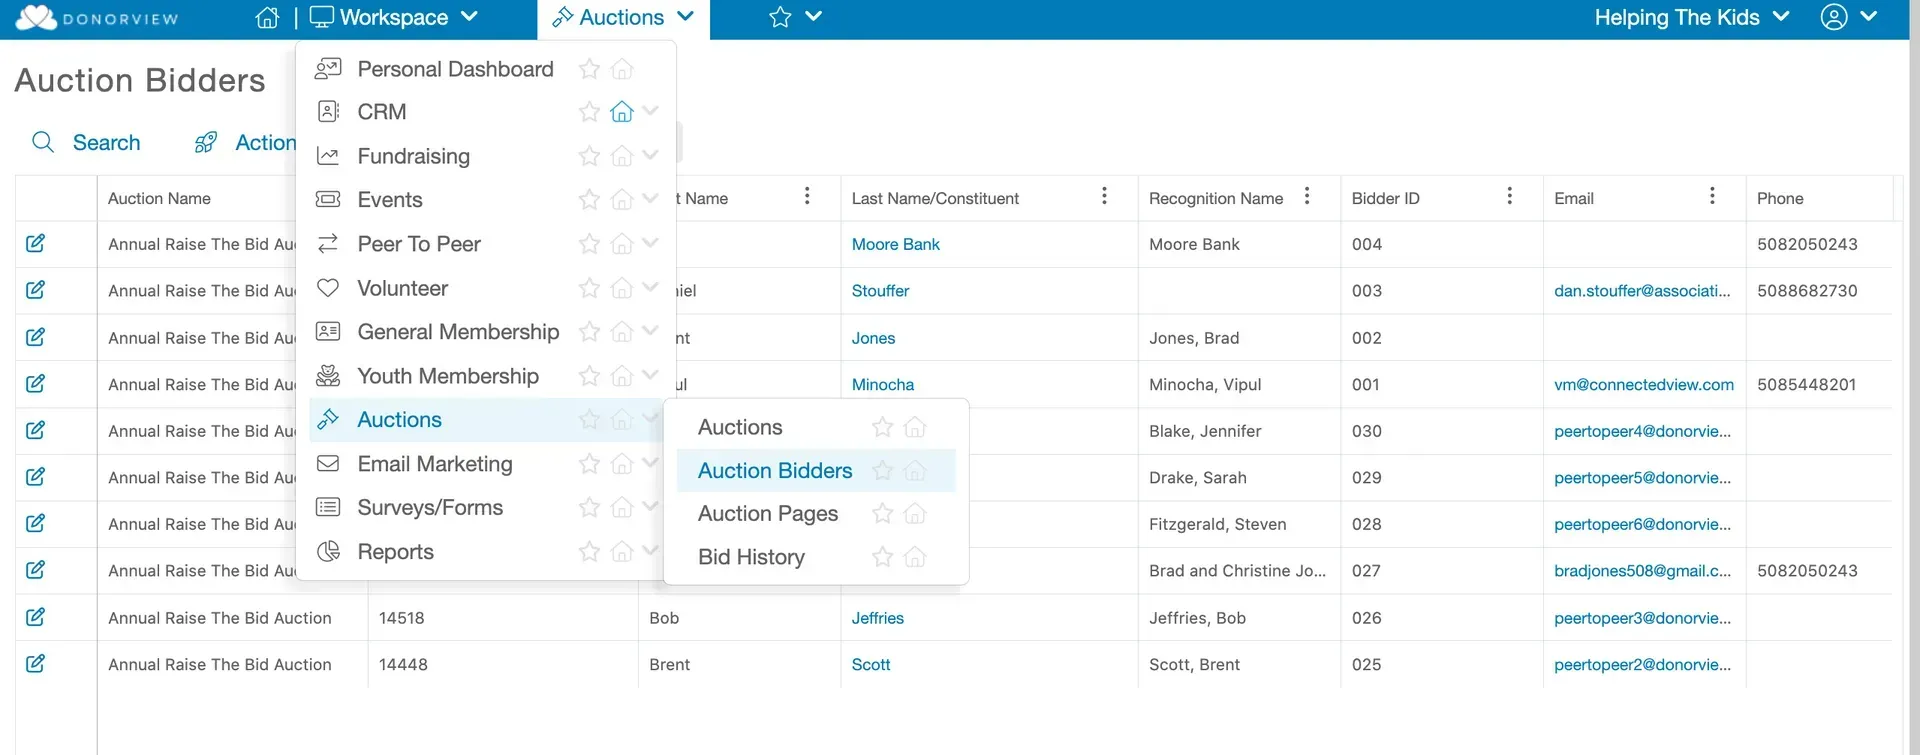The height and width of the screenshot is (755, 1920).
Task: Open the Scott constituent link
Action: pyautogui.click(x=871, y=665)
